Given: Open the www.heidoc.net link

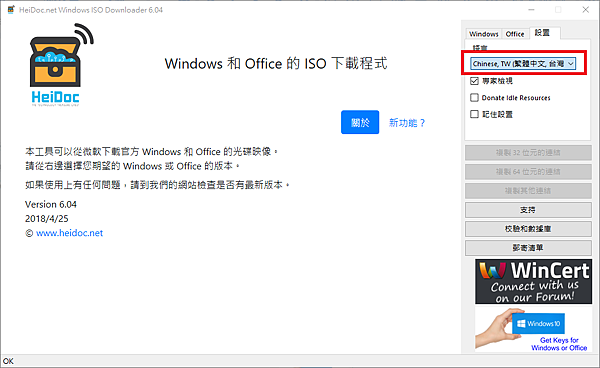Looking at the screenshot, I should point(69,233).
